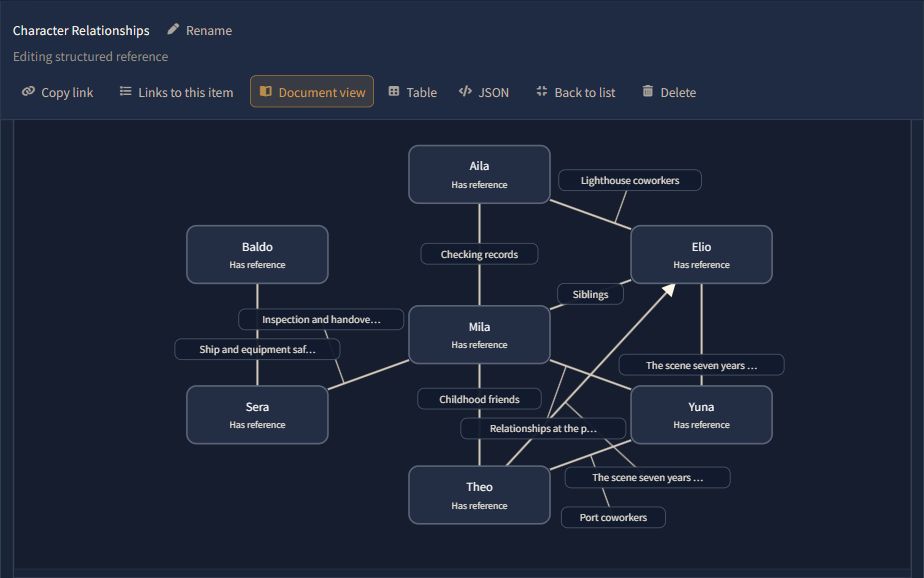The image size is (924, 578).
Task: Show Links to this item
Action: (176, 92)
